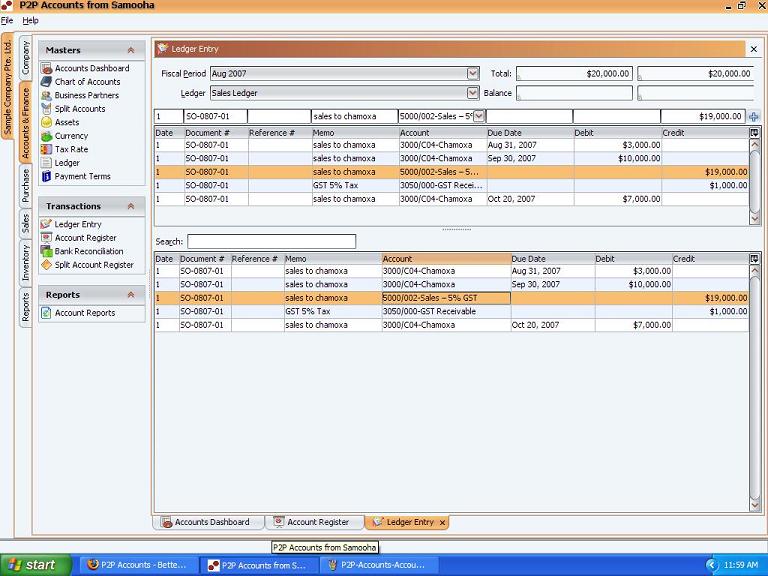Click the Chart of Accounts book icon
This screenshot has width=768, height=576.
click(47, 82)
